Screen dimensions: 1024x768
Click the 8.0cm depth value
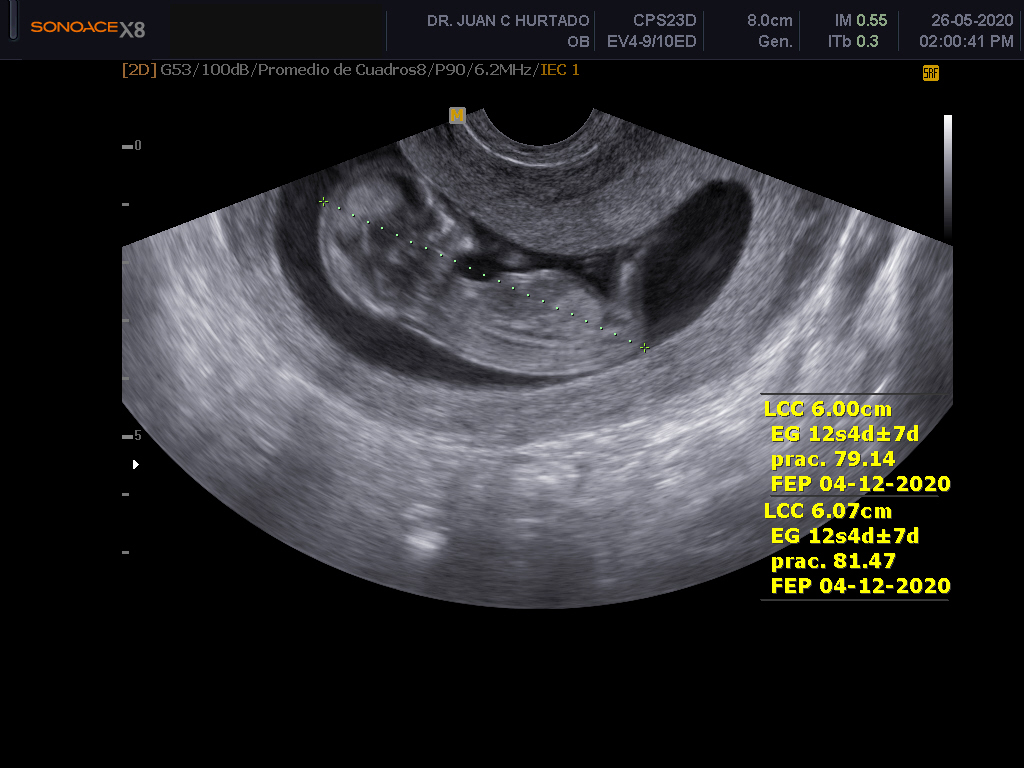click(x=770, y=21)
